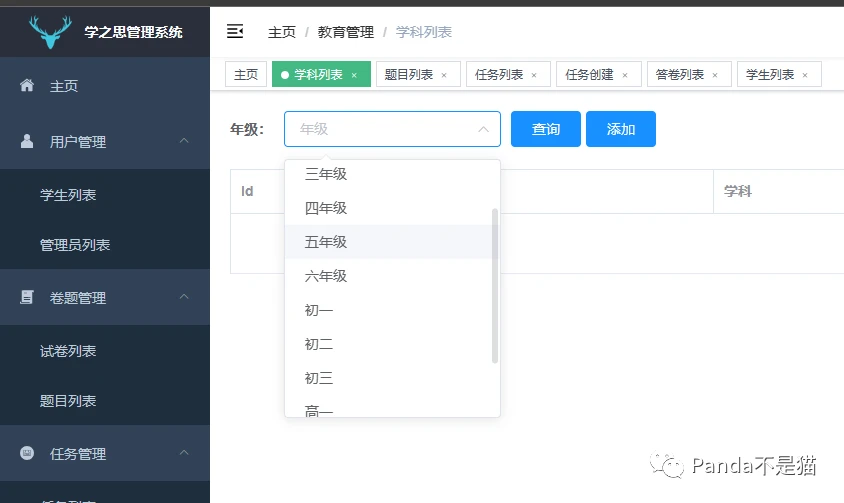844x503 pixels.
Task: Click the dropdown list scrollbar
Action: tap(495, 286)
